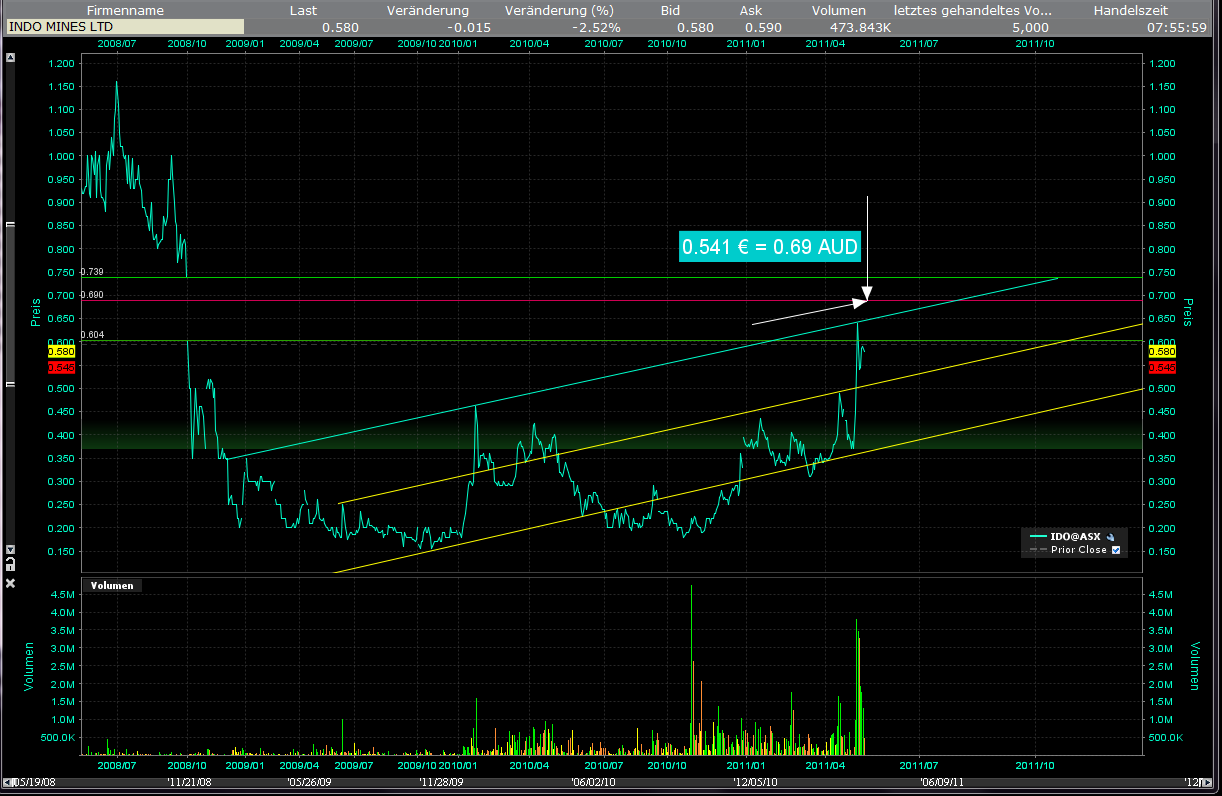1222x796 pixels.
Task: Click the horizontal time scrollbar at '06/02/10
Action: coord(593,781)
